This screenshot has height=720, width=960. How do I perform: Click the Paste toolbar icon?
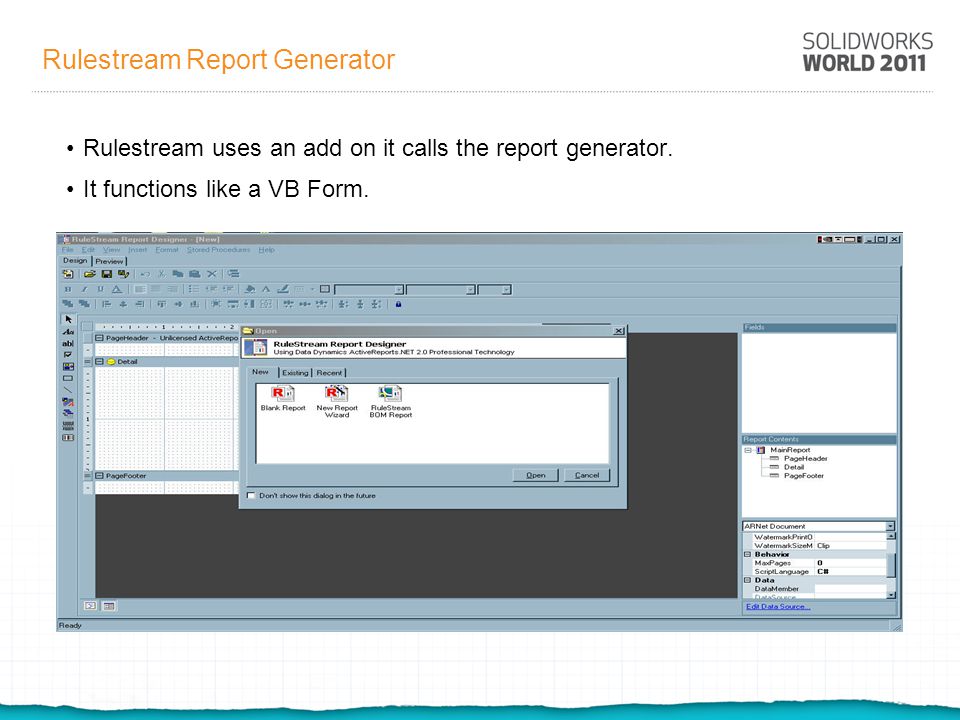tap(195, 274)
